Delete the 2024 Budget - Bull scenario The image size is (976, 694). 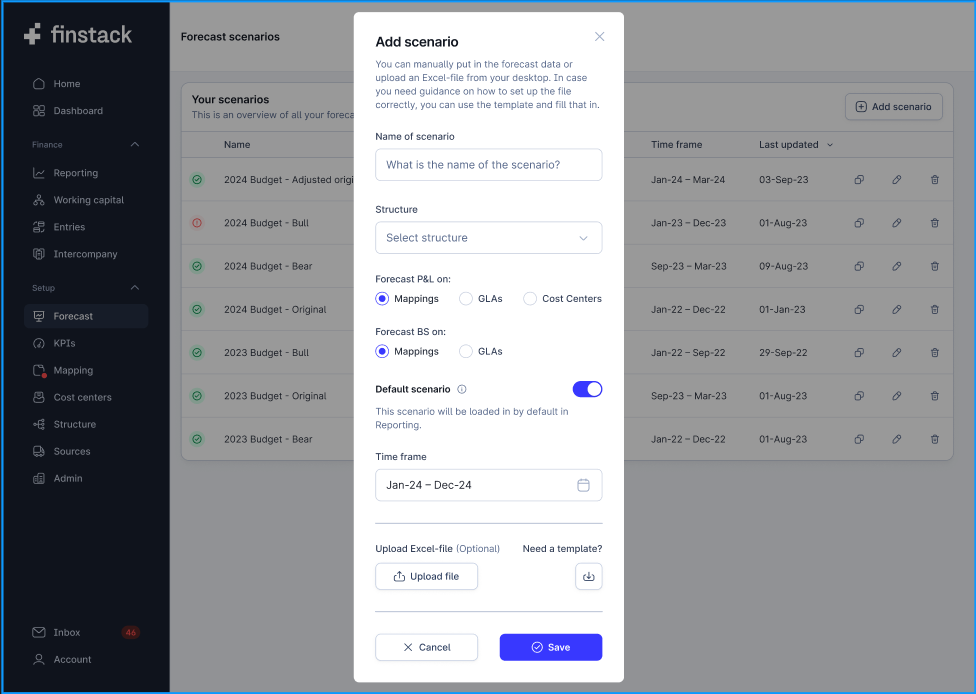click(x=934, y=223)
